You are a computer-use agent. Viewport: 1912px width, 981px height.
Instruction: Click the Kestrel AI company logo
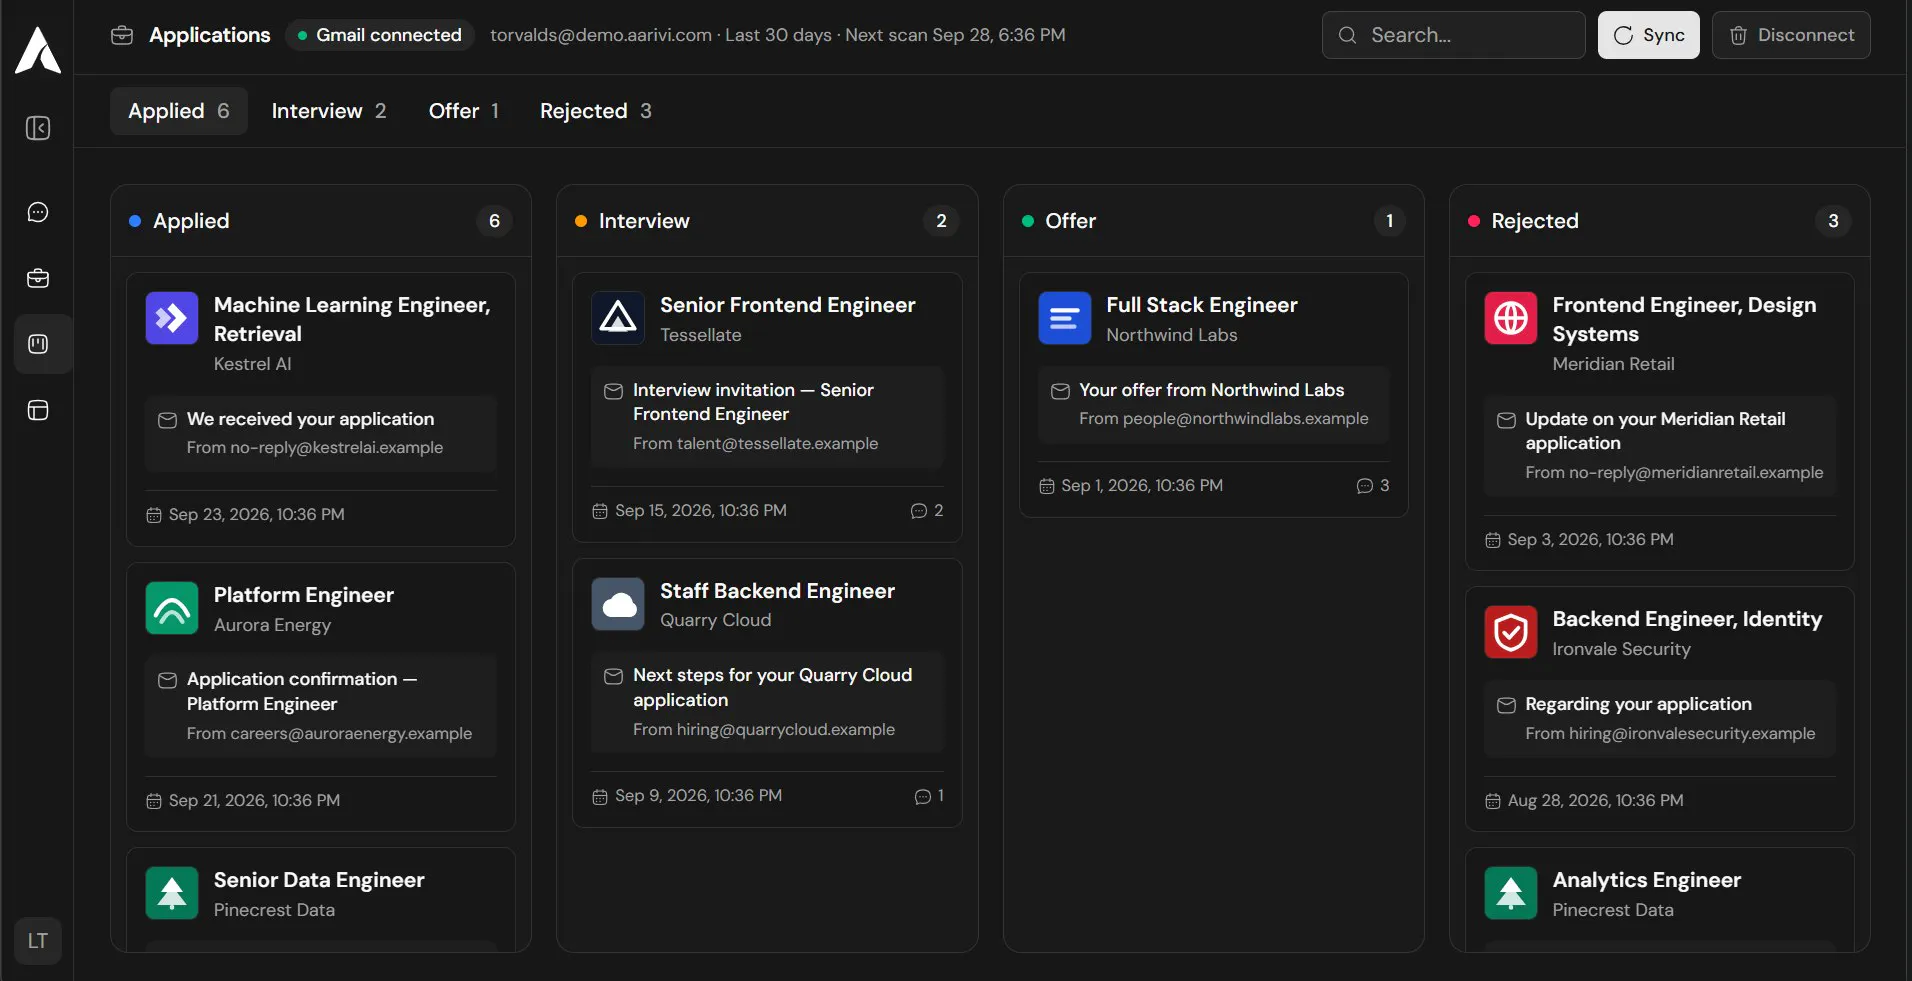tap(172, 318)
